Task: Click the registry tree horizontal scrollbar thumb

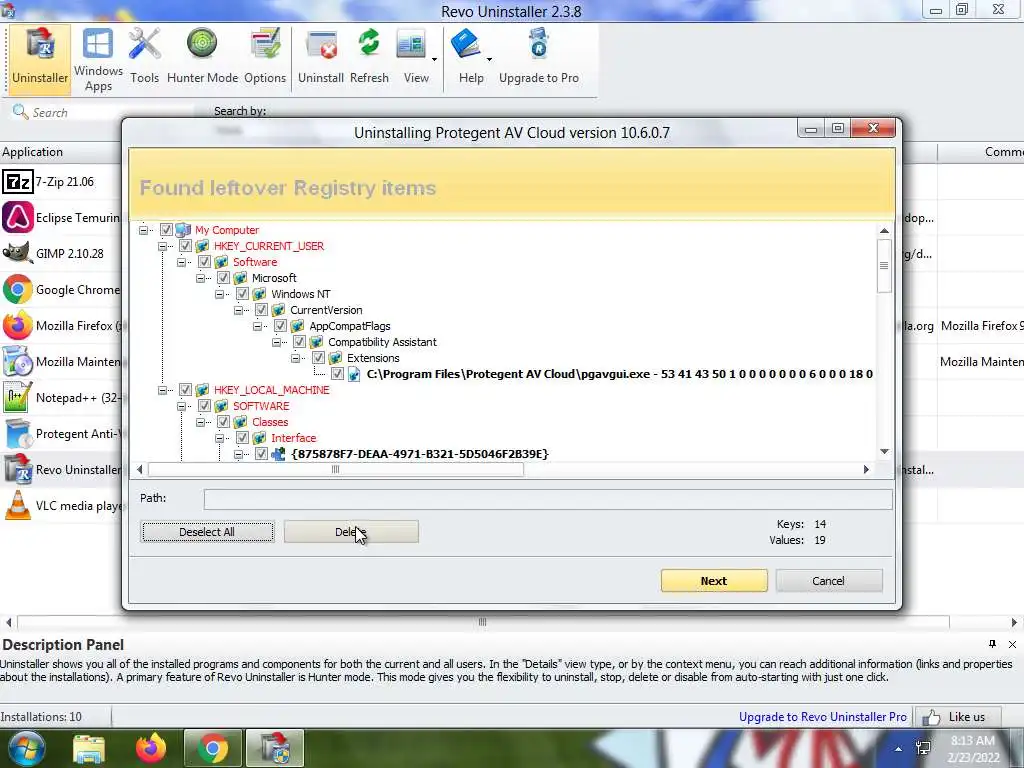Action: (x=336, y=470)
